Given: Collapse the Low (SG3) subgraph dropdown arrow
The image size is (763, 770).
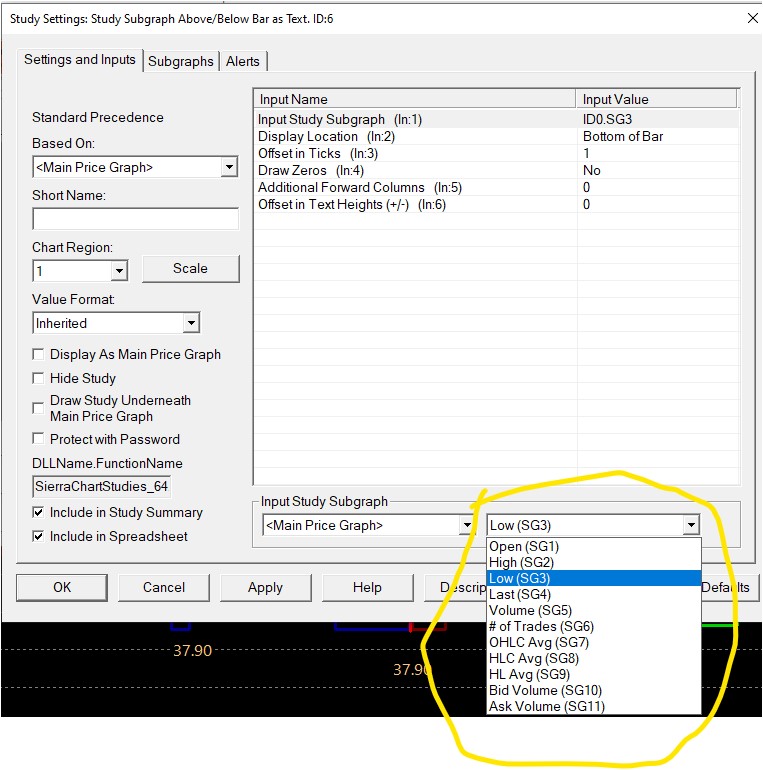Looking at the screenshot, I should [x=691, y=525].
